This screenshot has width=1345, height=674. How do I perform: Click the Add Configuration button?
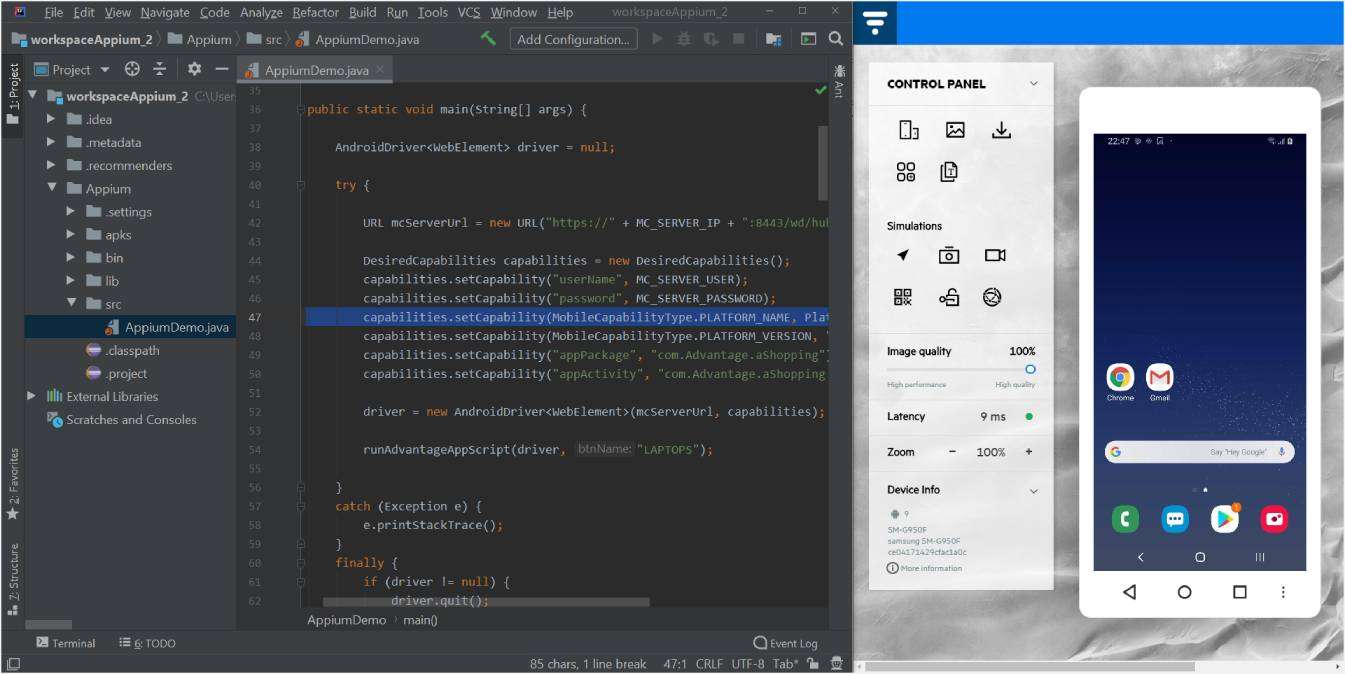(574, 39)
